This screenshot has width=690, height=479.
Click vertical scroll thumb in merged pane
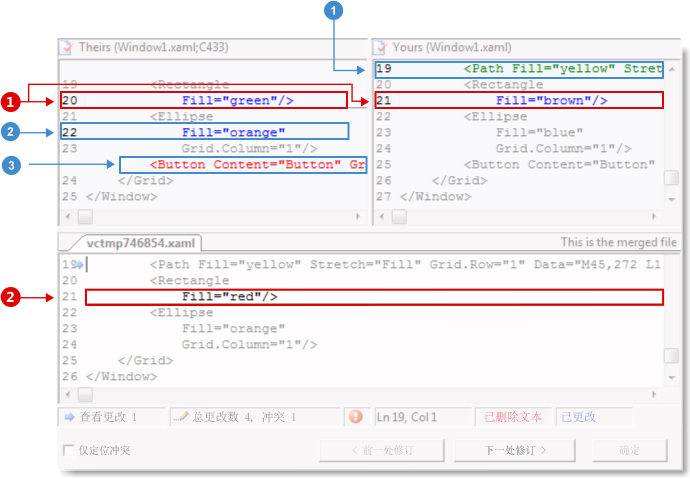pyautogui.click(x=672, y=356)
